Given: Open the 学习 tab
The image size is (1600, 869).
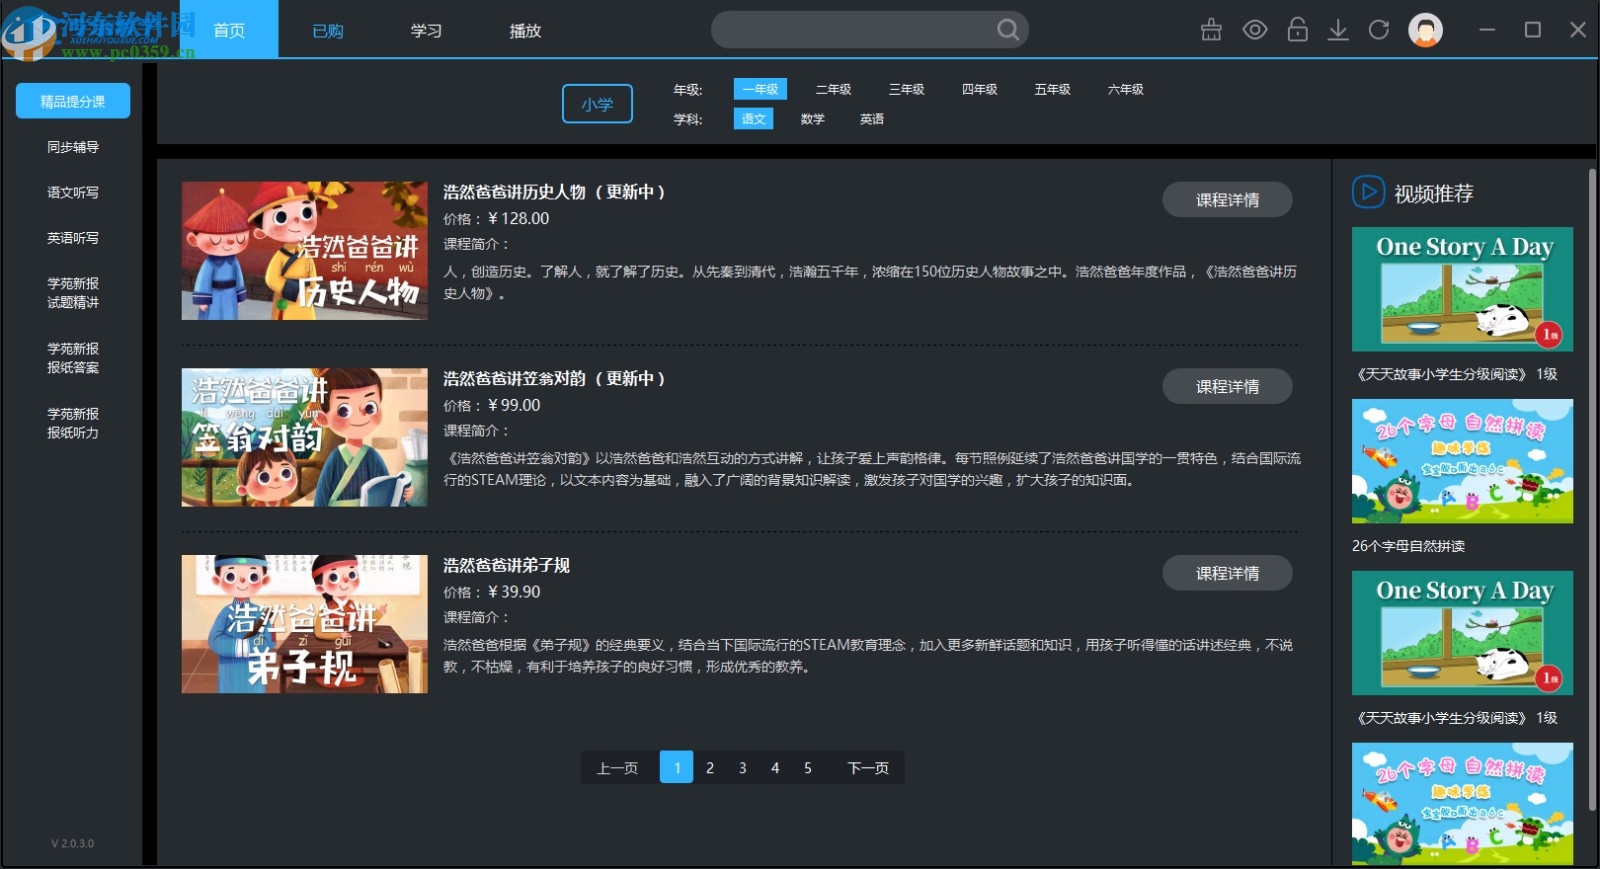Looking at the screenshot, I should pos(426,30).
